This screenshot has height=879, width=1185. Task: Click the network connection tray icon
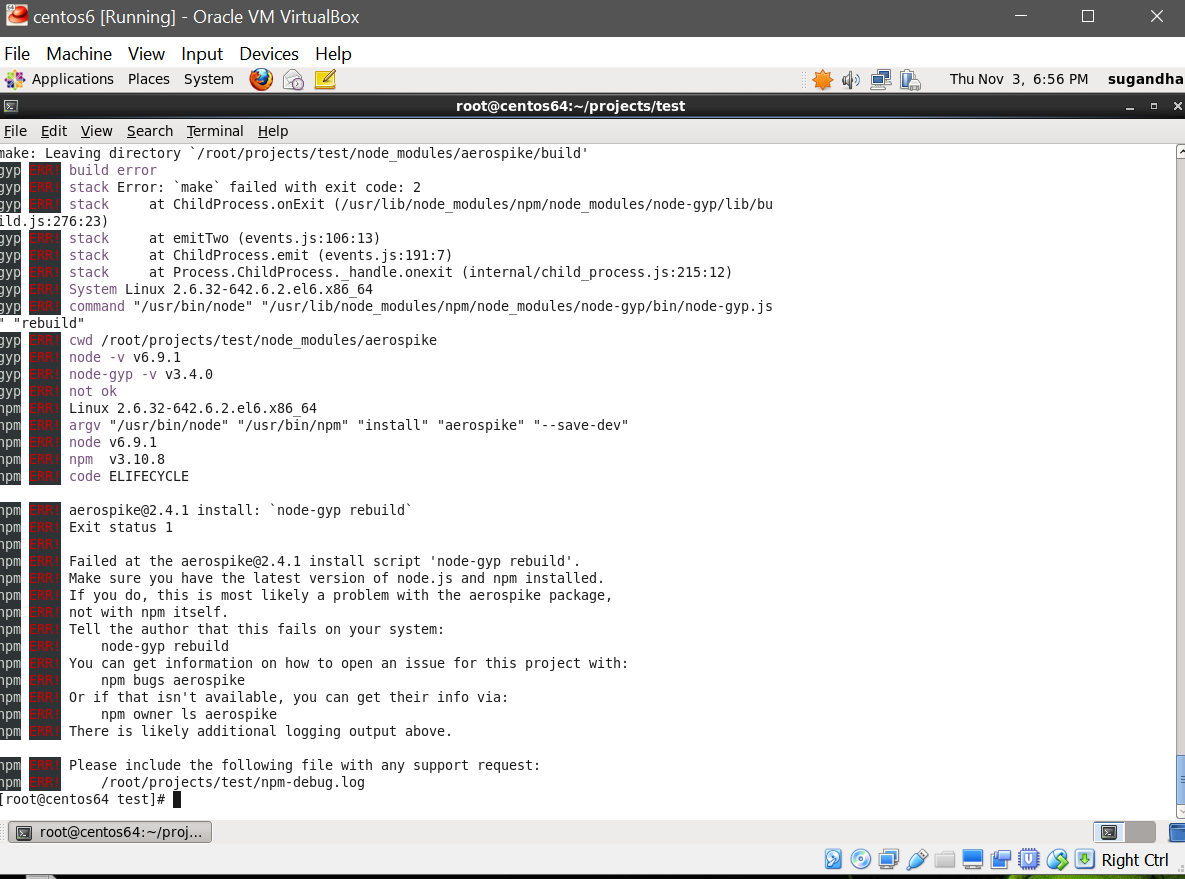tap(880, 79)
